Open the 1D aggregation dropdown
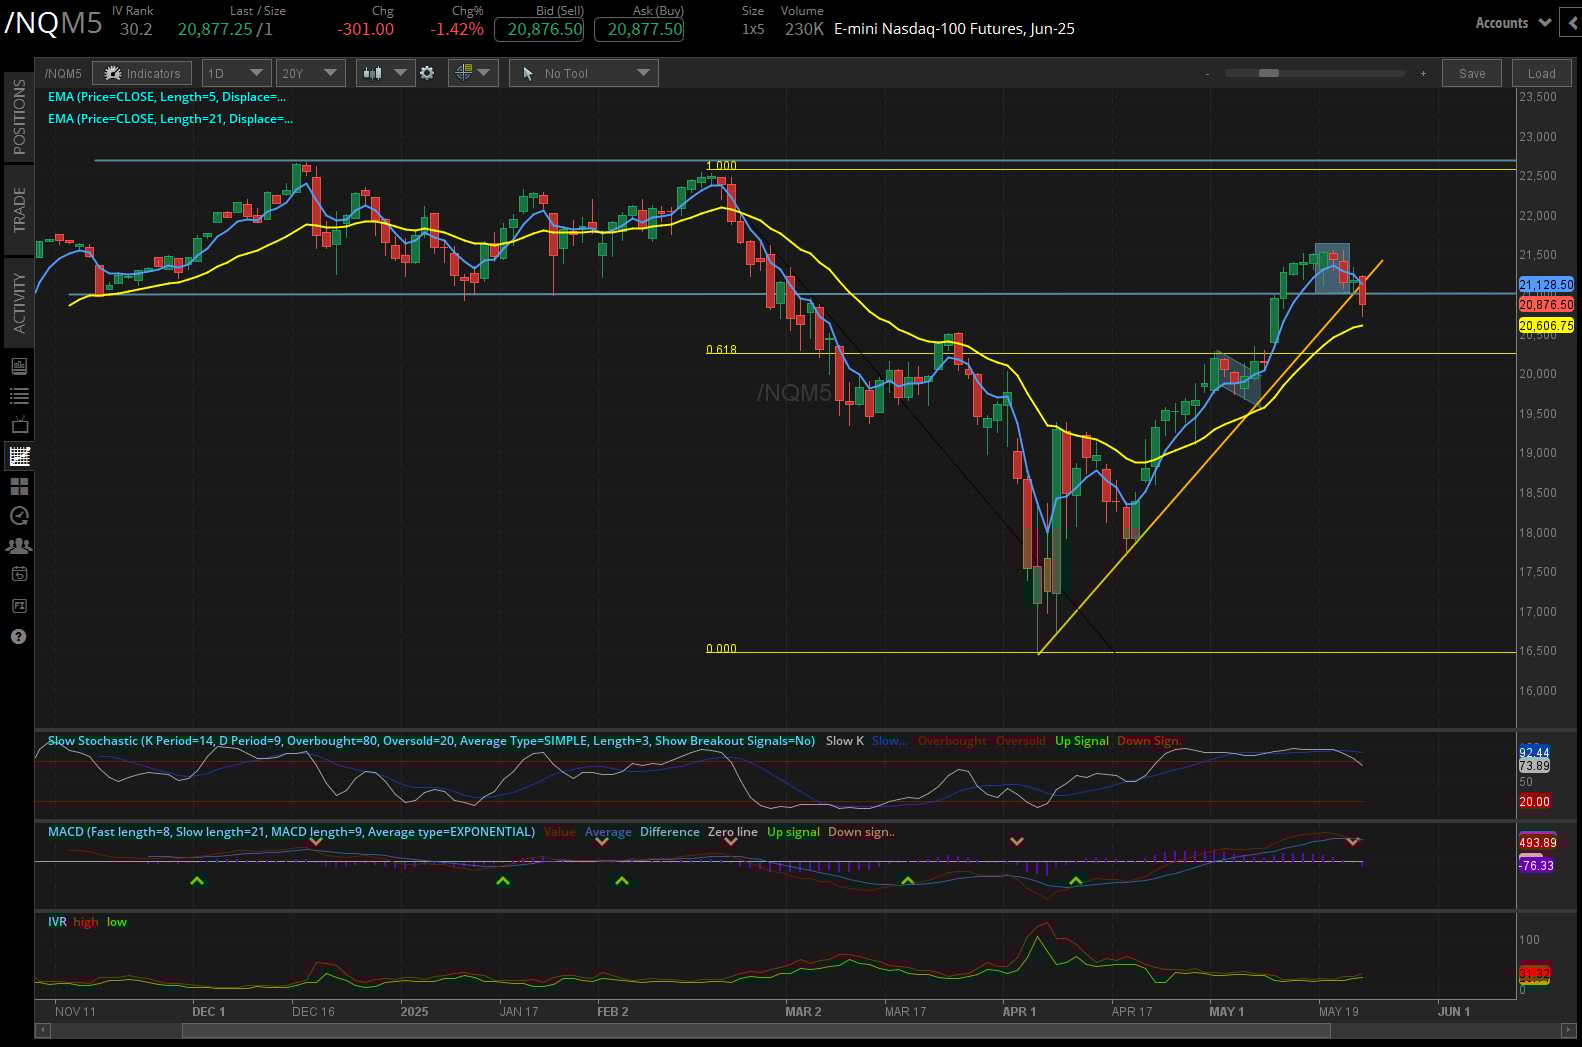Image resolution: width=1582 pixels, height=1047 pixels. (x=236, y=73)
